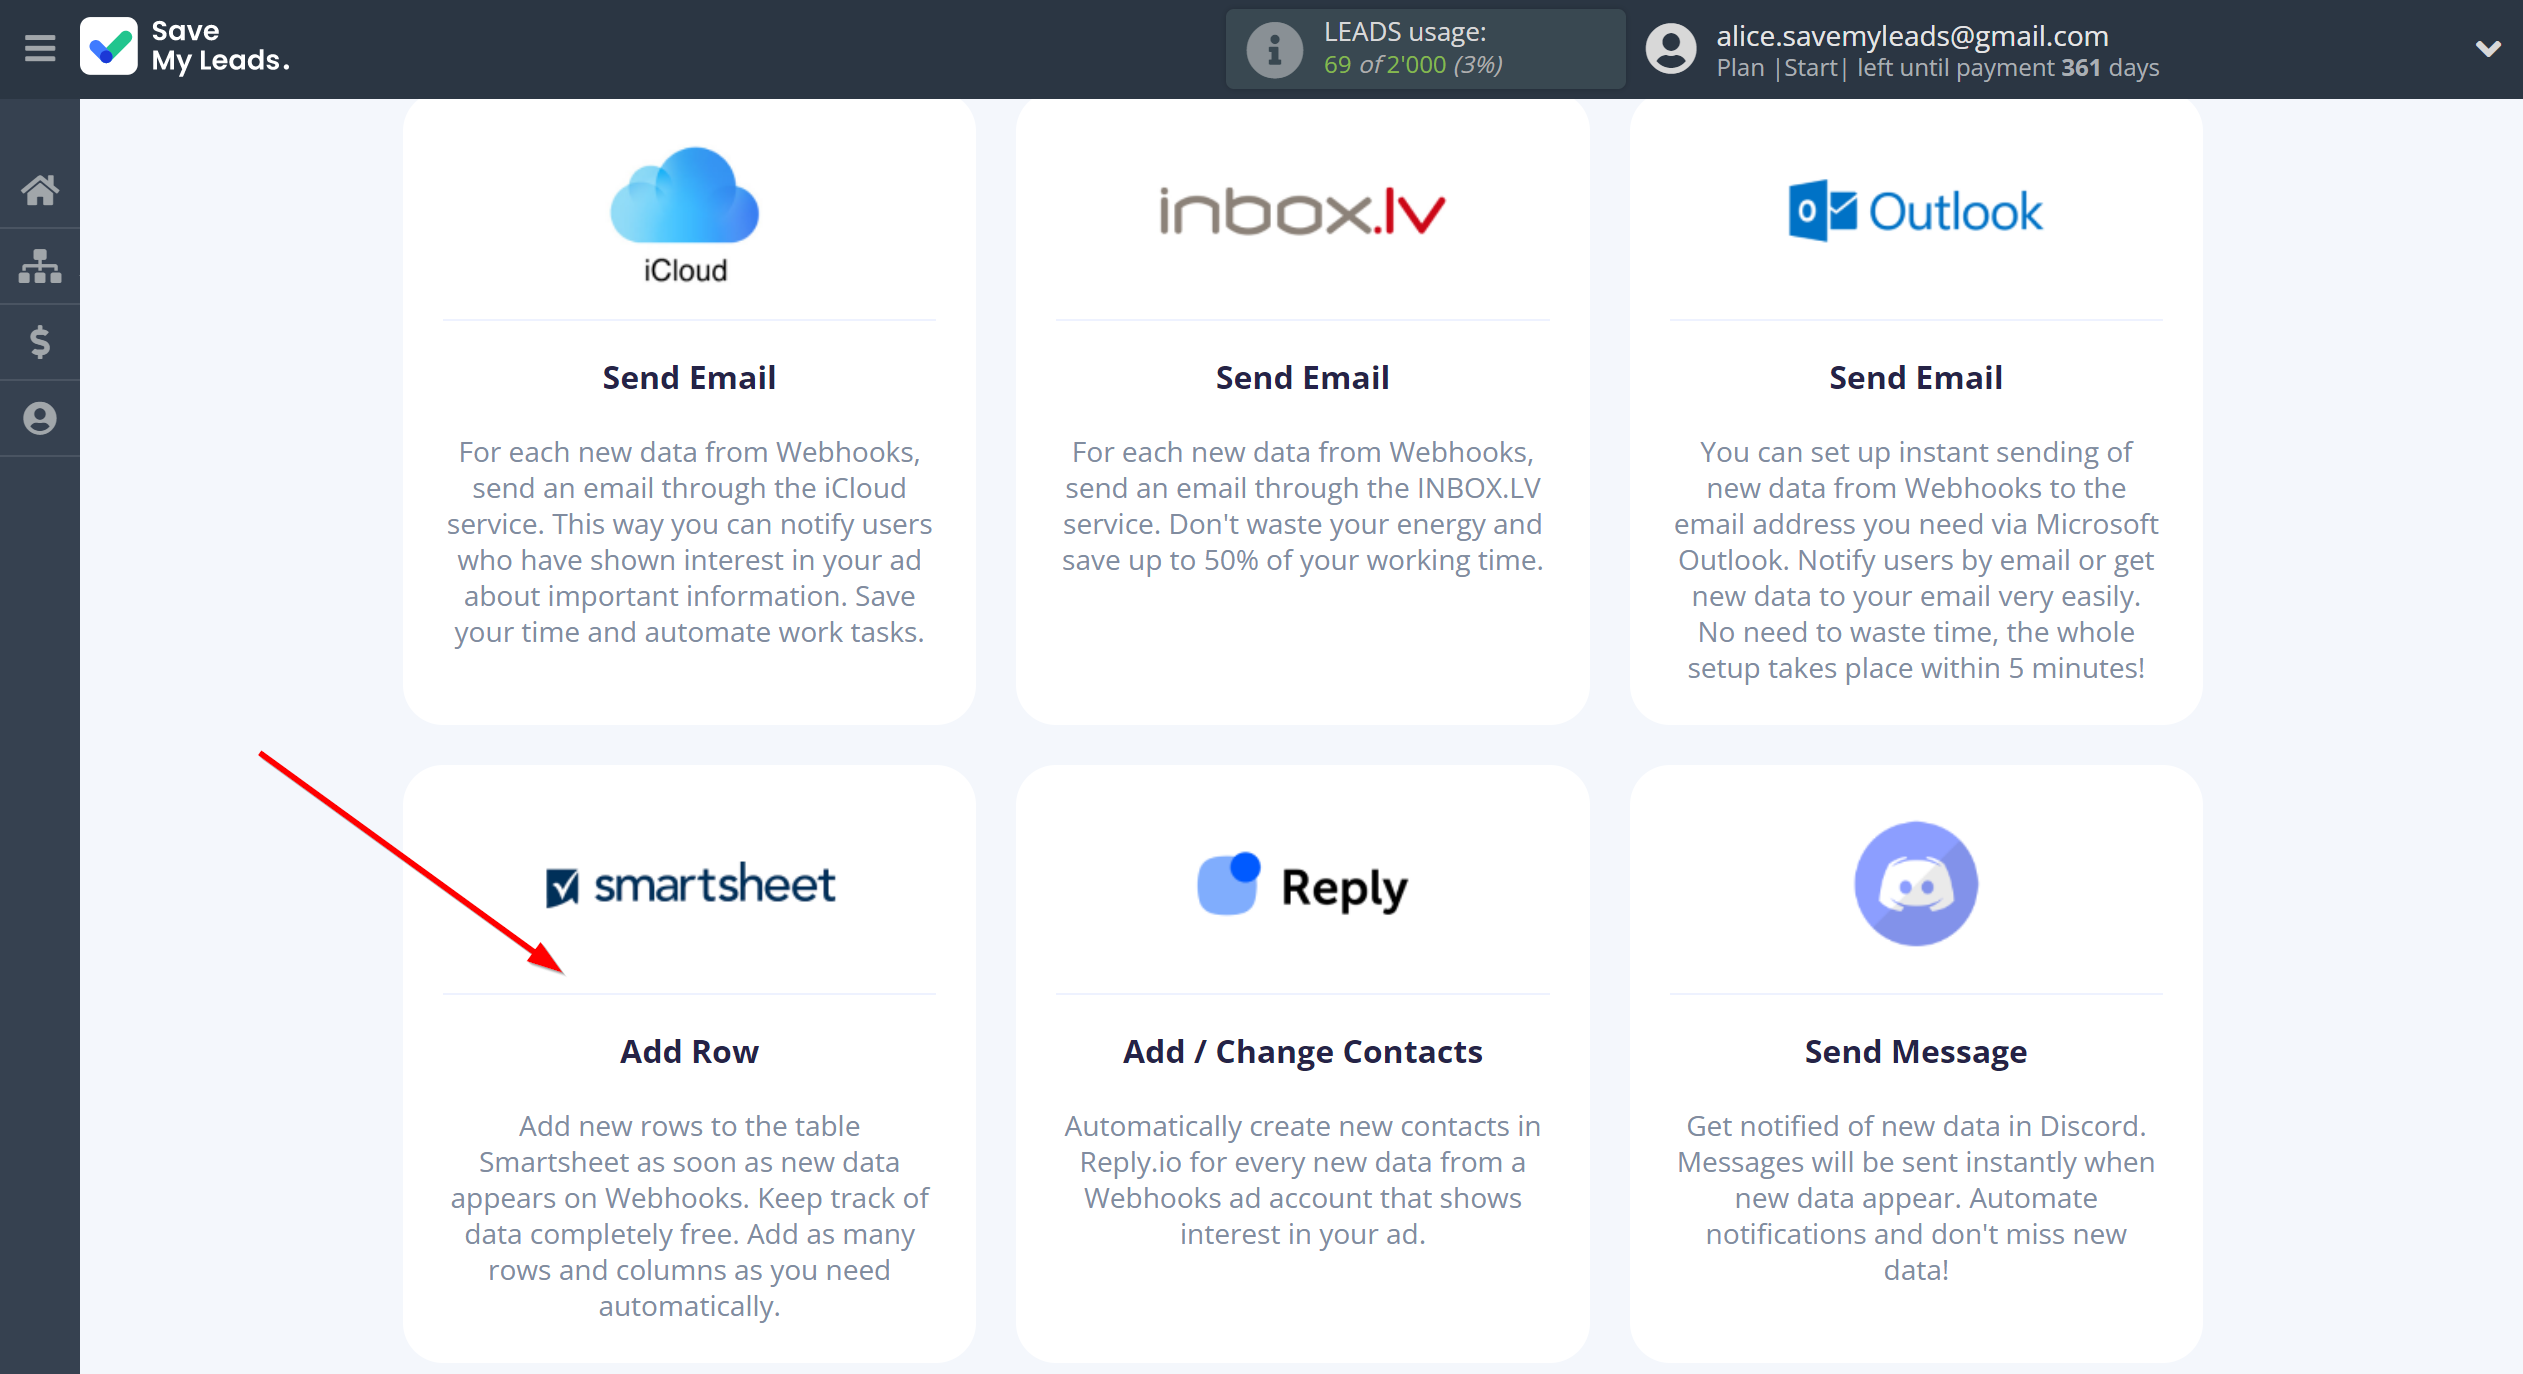The image size is (2523, 1374).
Task: Click the inbox.lv Send Email card
Action: point(1301,404)
